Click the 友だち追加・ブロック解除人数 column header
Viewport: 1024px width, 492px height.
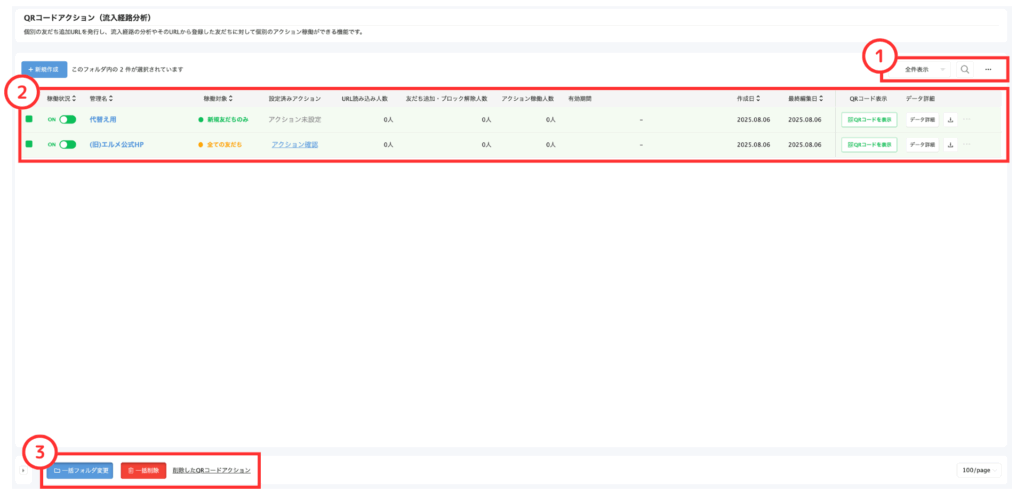446,99
